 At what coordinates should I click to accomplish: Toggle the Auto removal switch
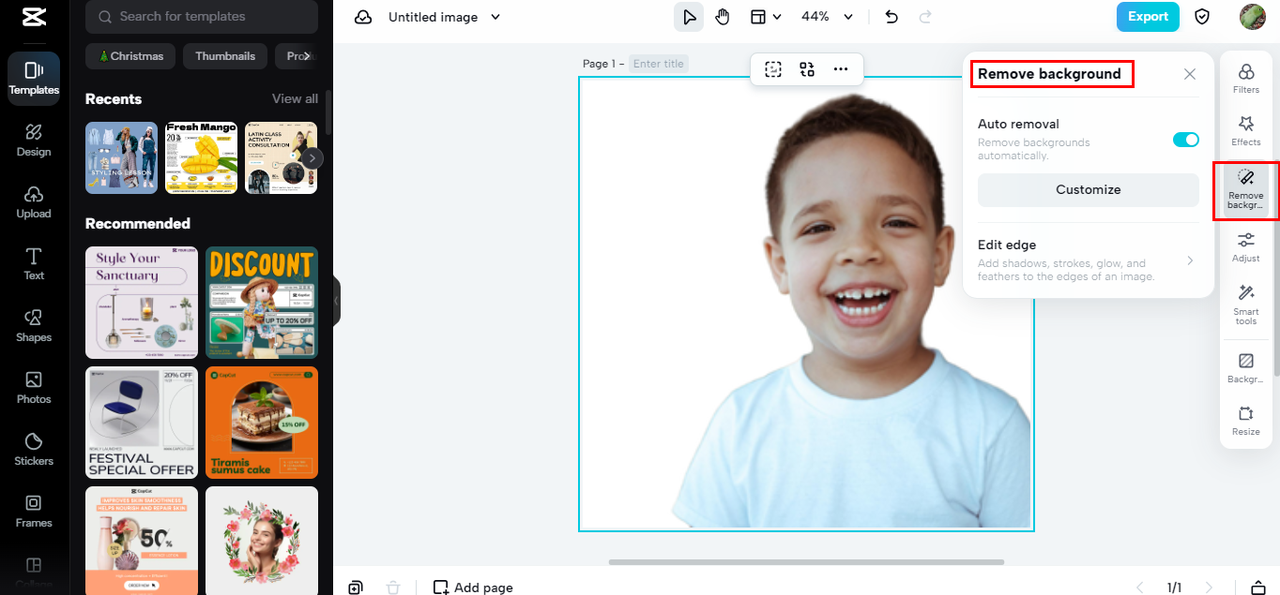pos(1186,140)
